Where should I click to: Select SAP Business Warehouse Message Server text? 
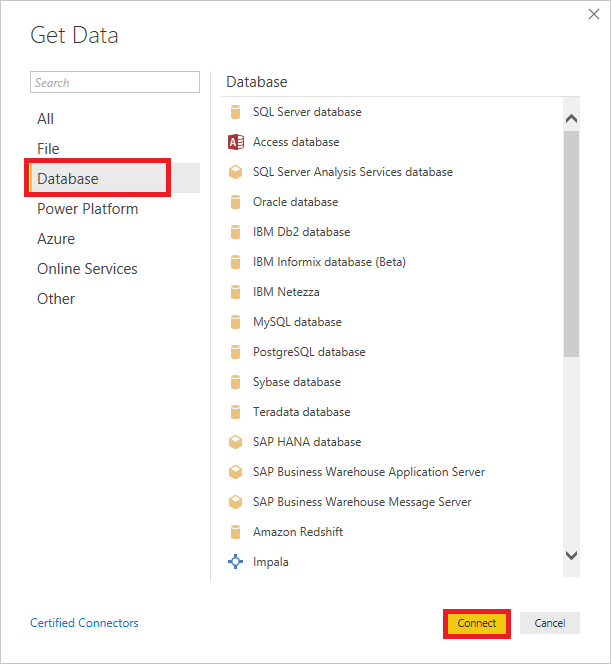pyautogui.click(x=362, y=502)
